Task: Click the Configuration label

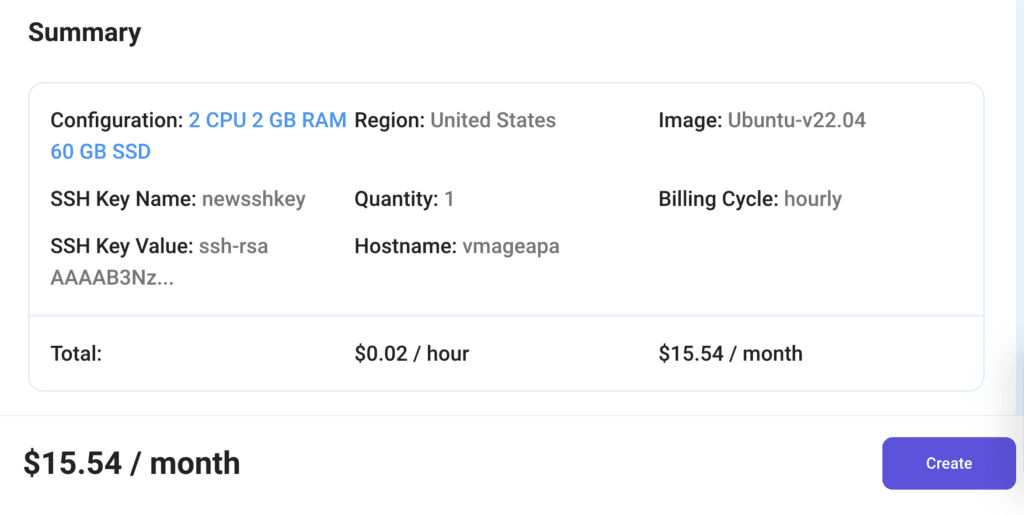Action: coord(116,121)
